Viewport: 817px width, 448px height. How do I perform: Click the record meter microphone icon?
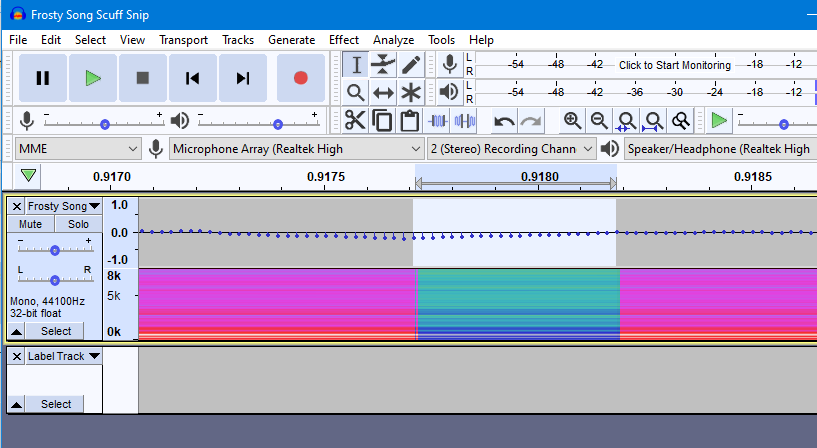pyautogui.click(x=450, y=65)
